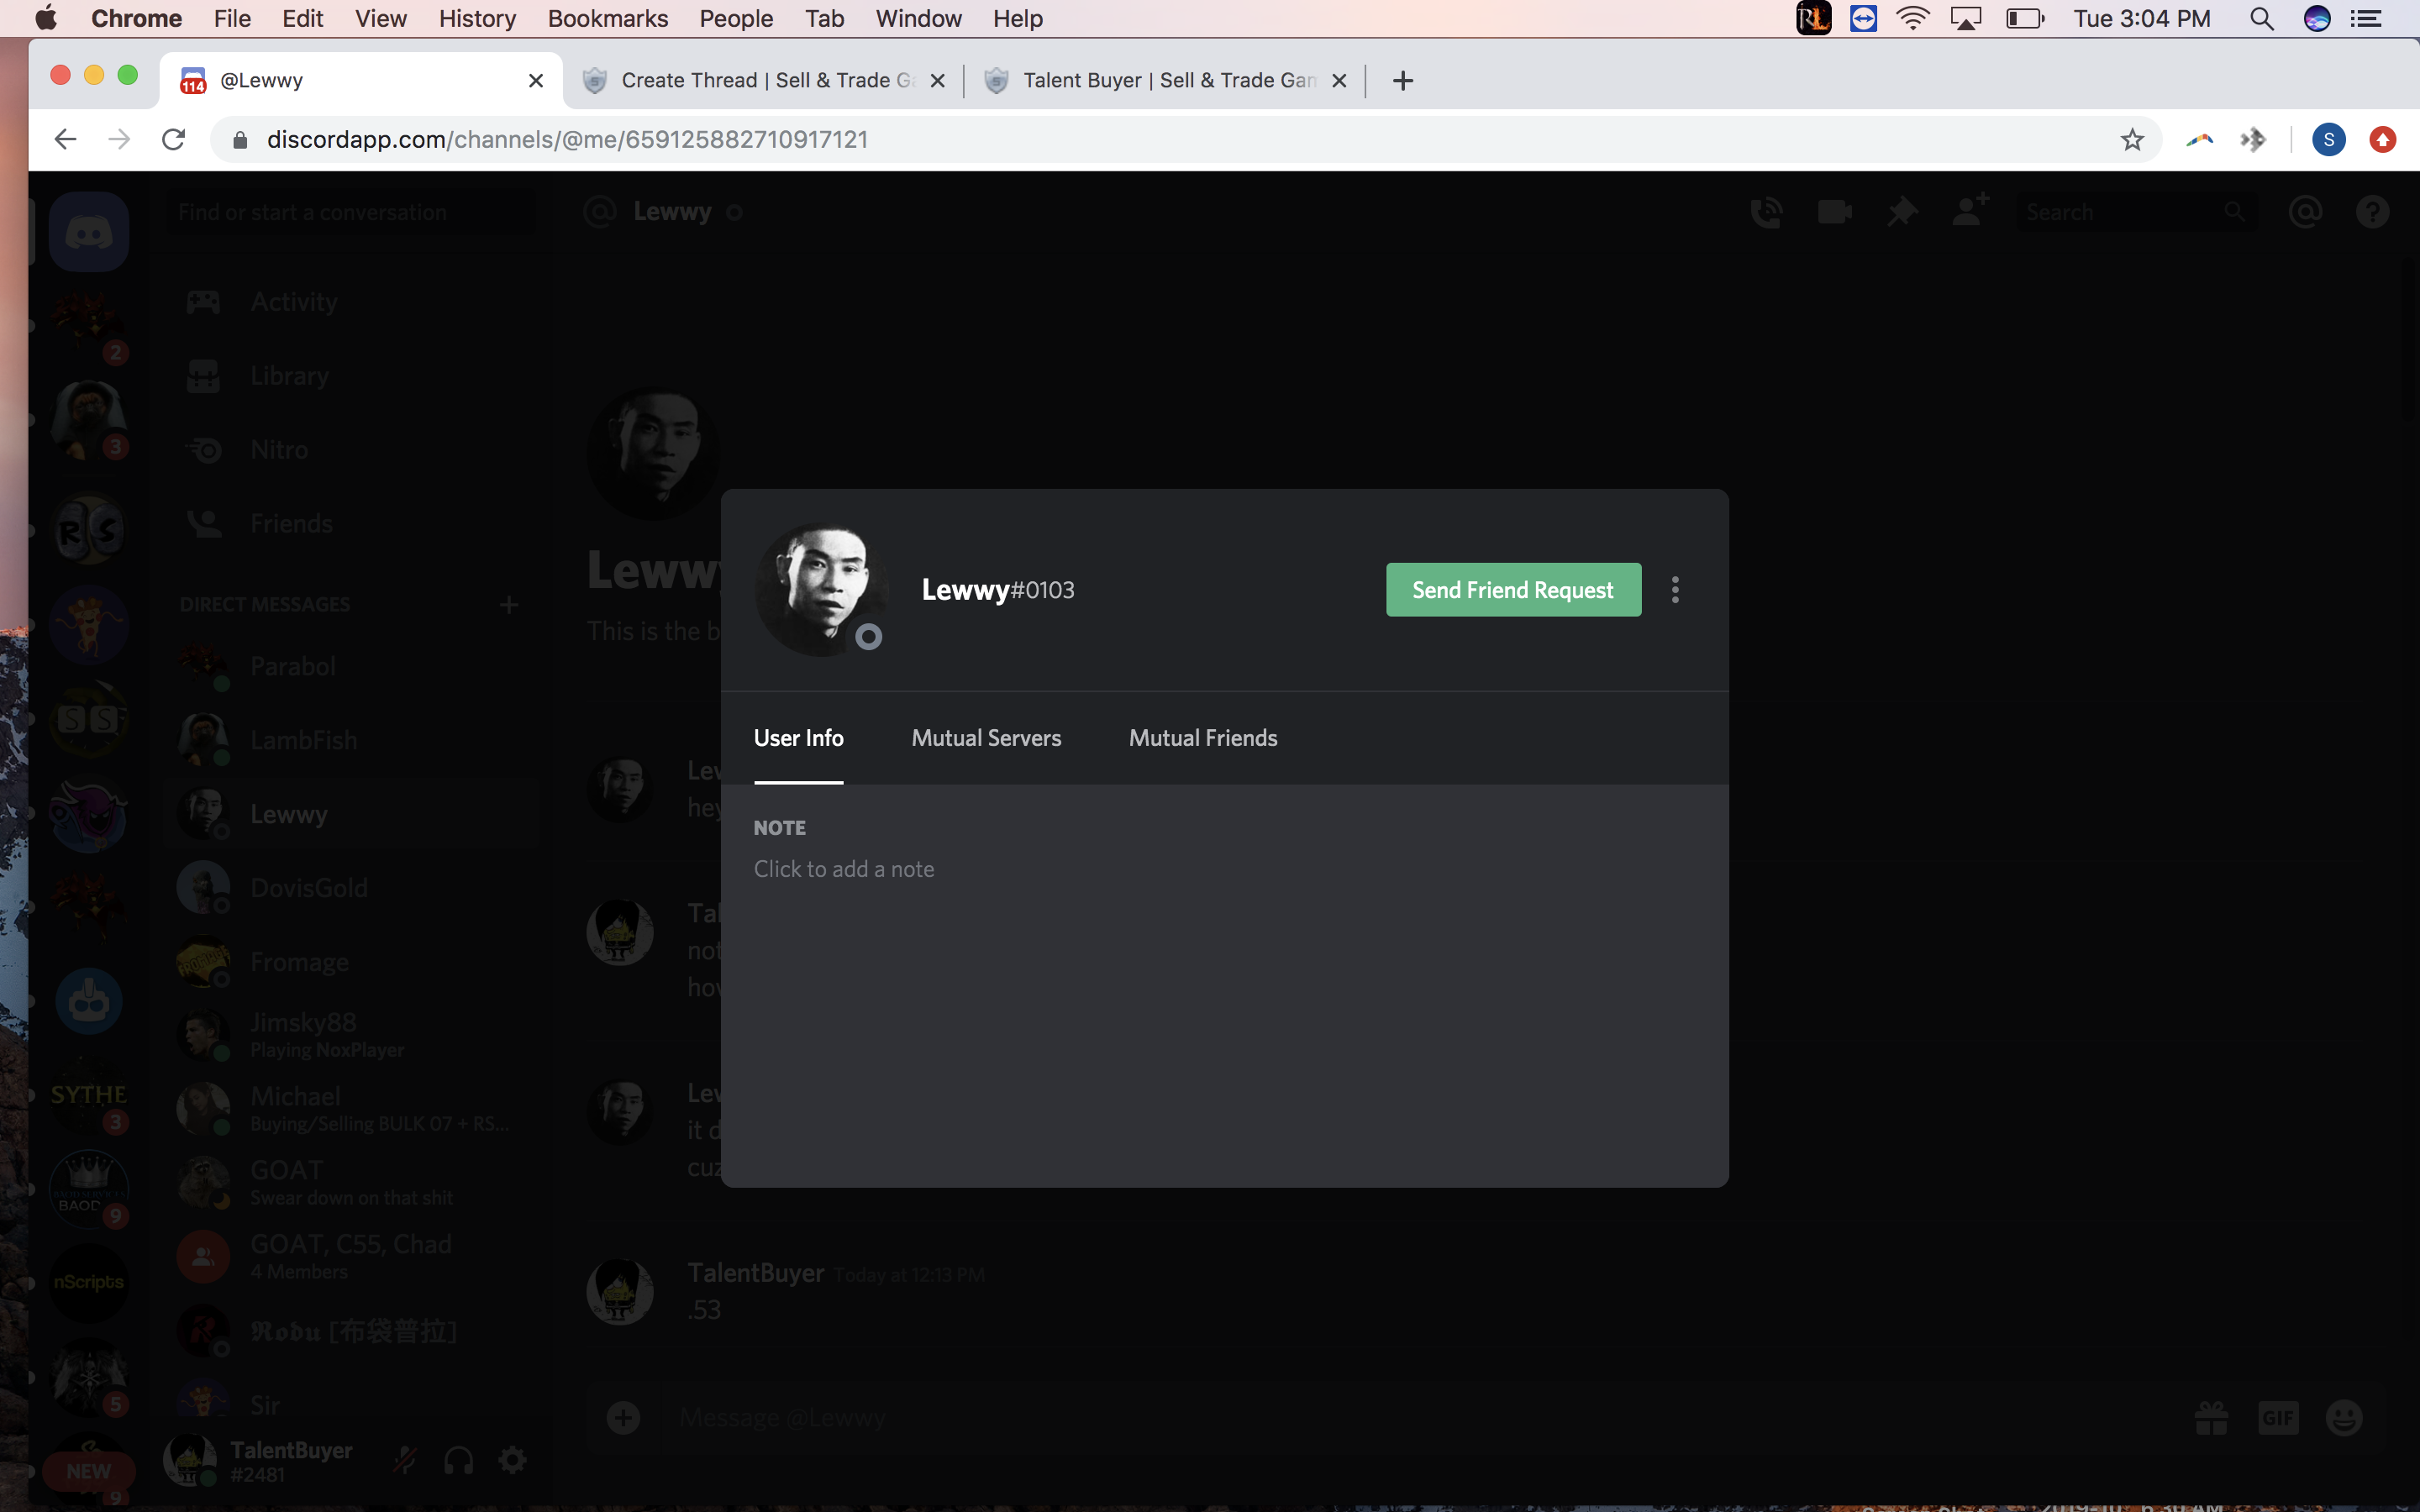Click the attach file plus button
This screenshot has height=1512, width=2420.
point(623,1417)
